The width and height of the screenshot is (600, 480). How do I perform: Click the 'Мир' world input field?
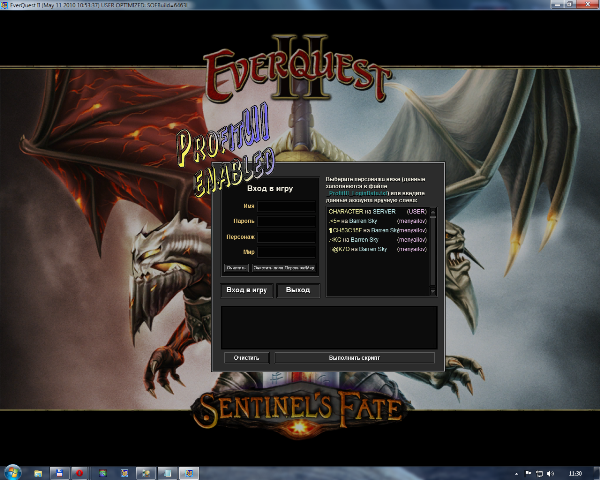pos(288,252)
